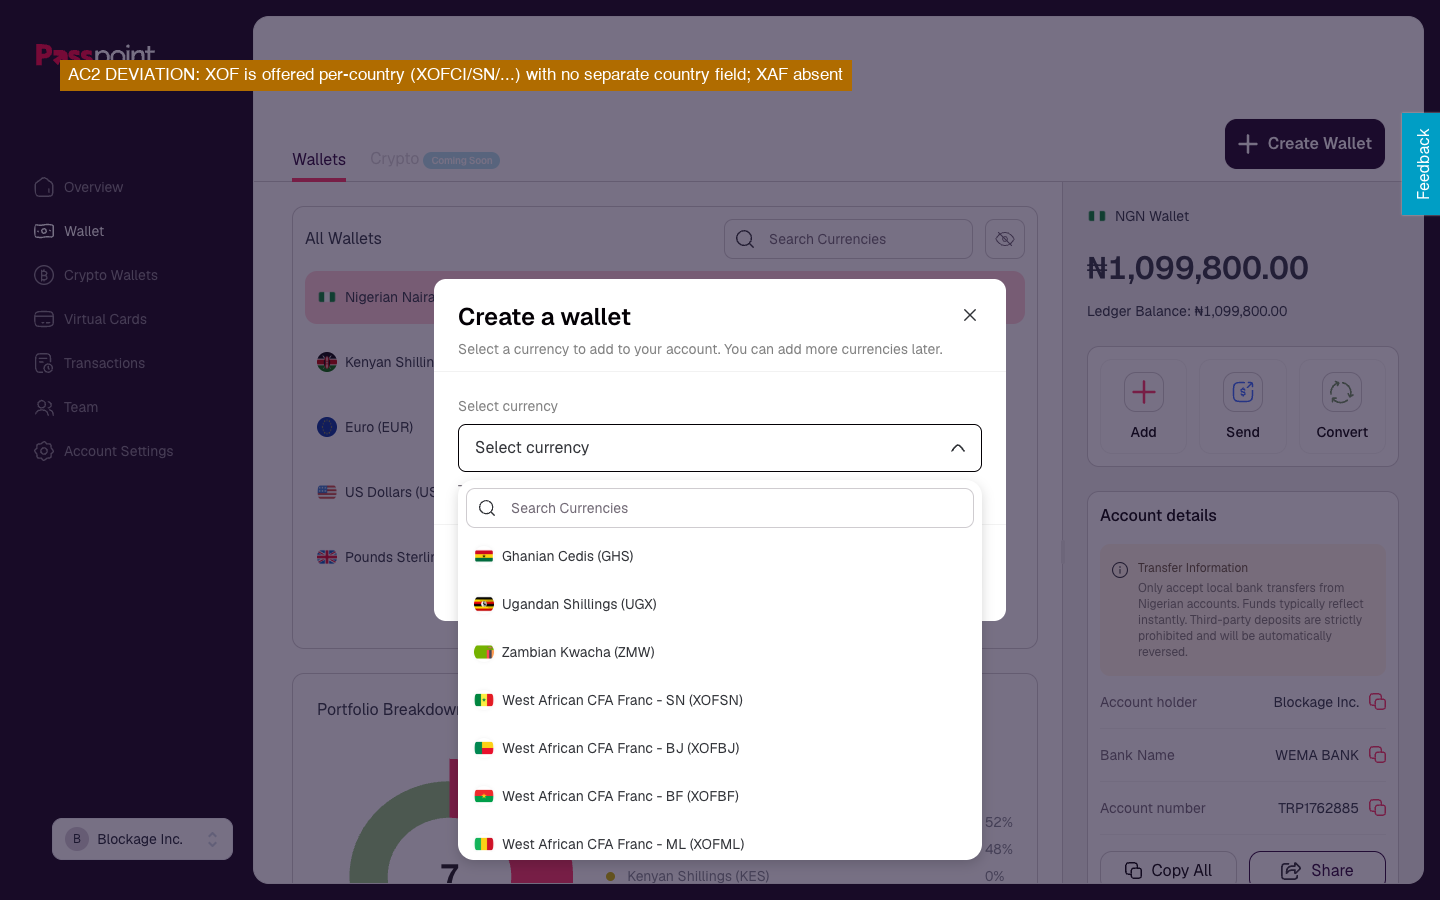
Task: Switch to the Crypto tab
Action: (x=395, y=159)
